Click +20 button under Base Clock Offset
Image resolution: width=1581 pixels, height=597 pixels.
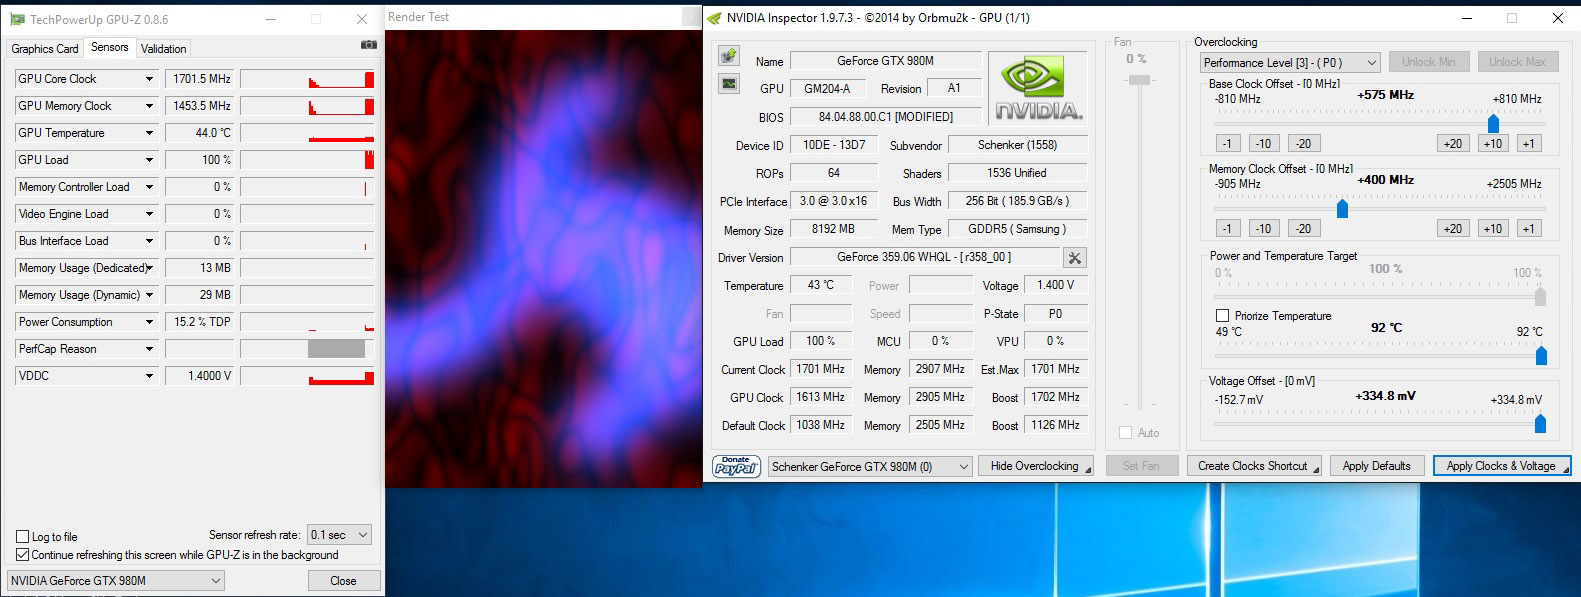point(1453,144)
